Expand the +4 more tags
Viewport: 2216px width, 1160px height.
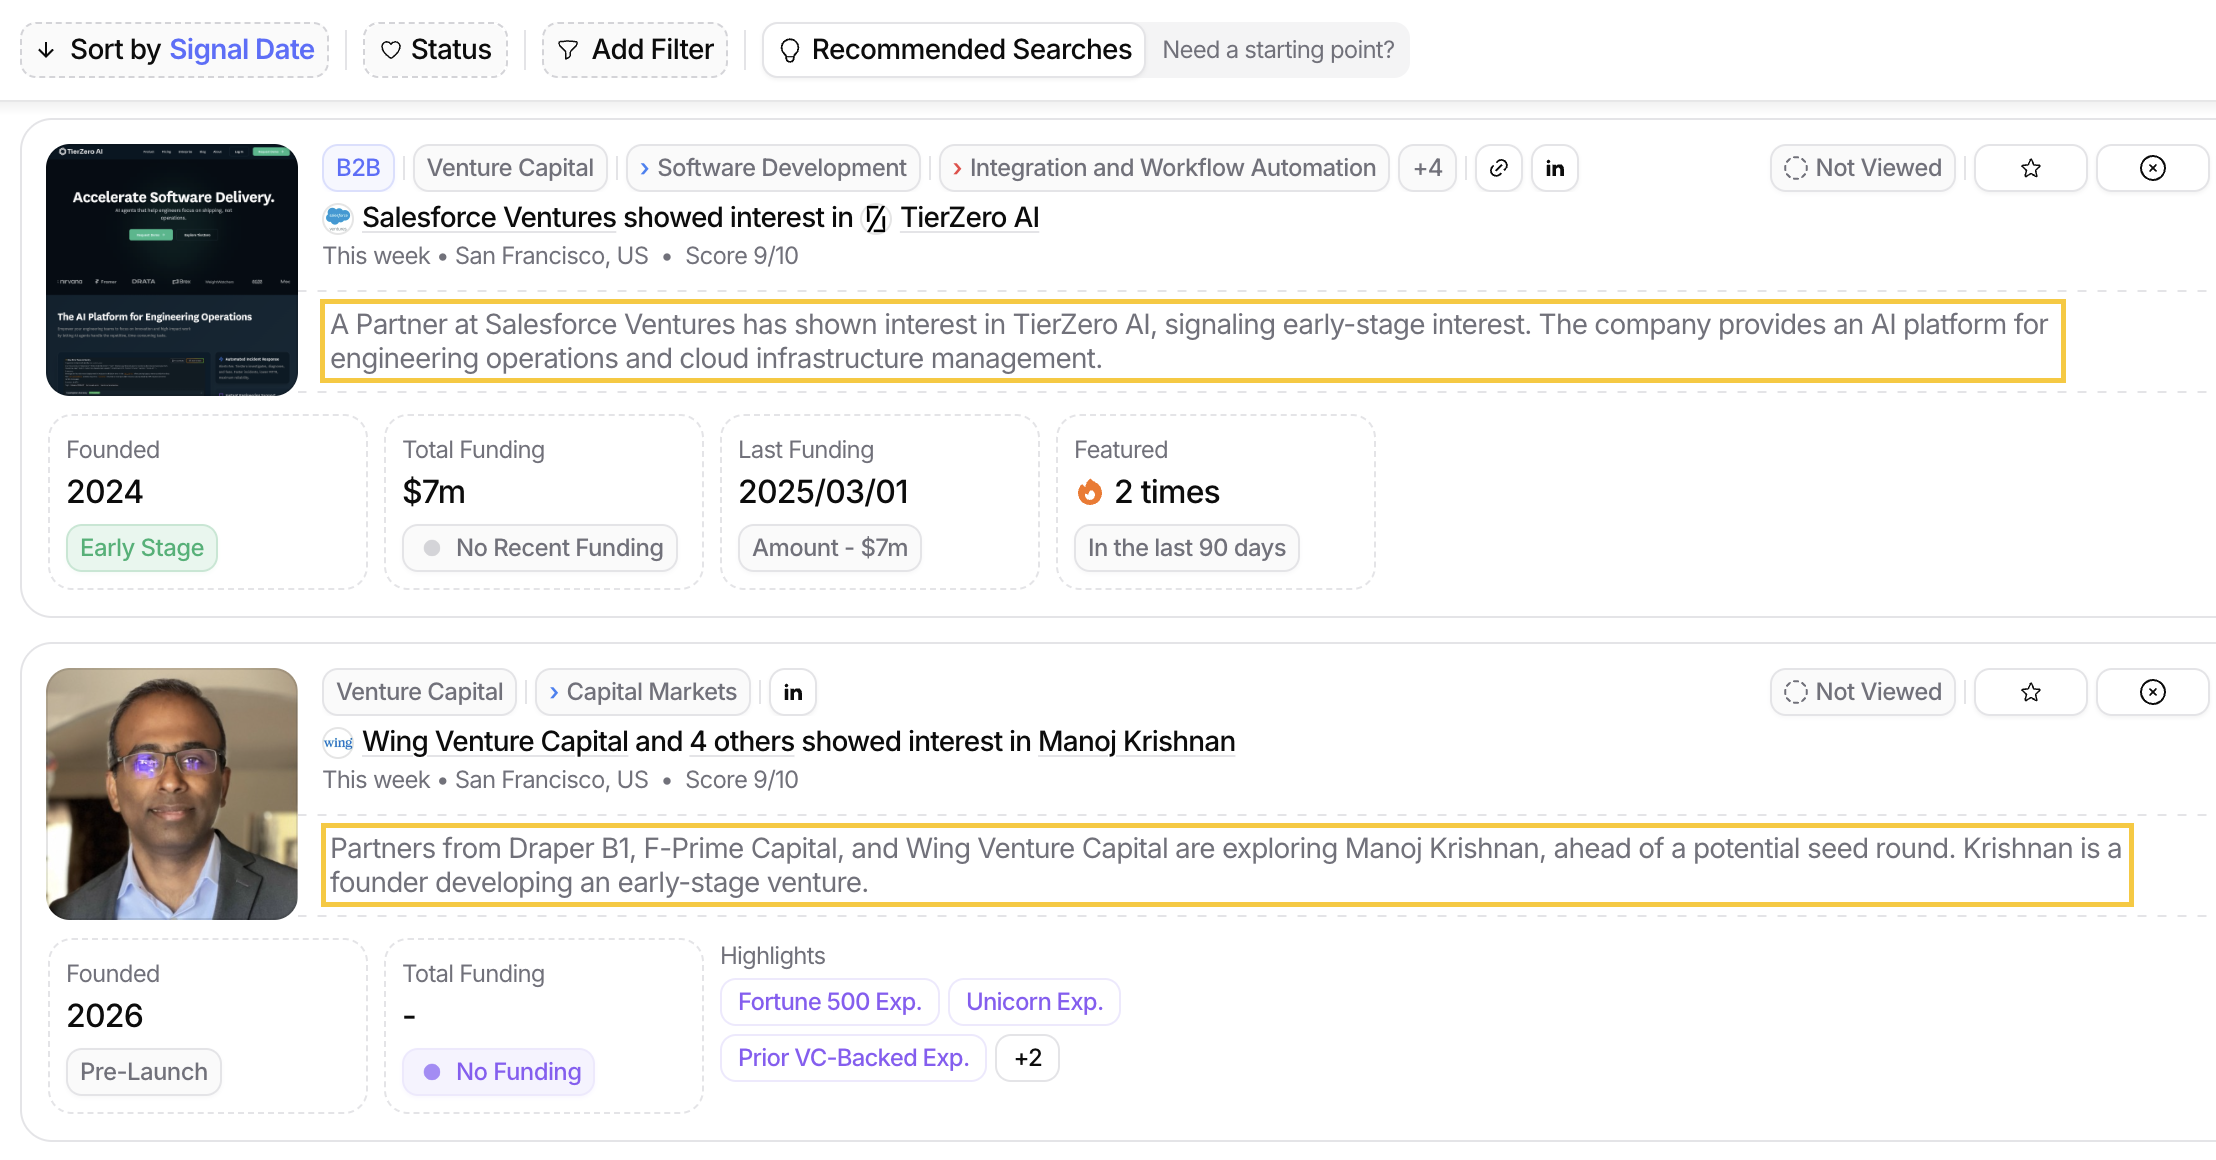coord(1427,168)
